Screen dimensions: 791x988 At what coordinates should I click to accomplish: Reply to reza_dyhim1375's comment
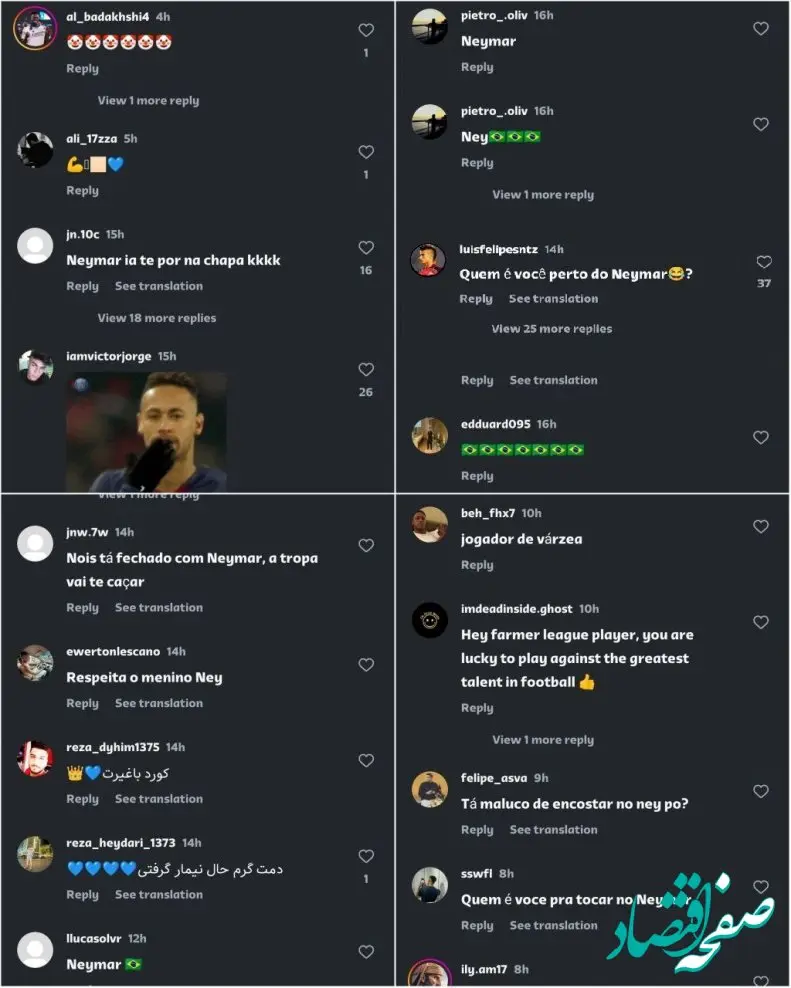pyautogui.click(x=82, y=799)
